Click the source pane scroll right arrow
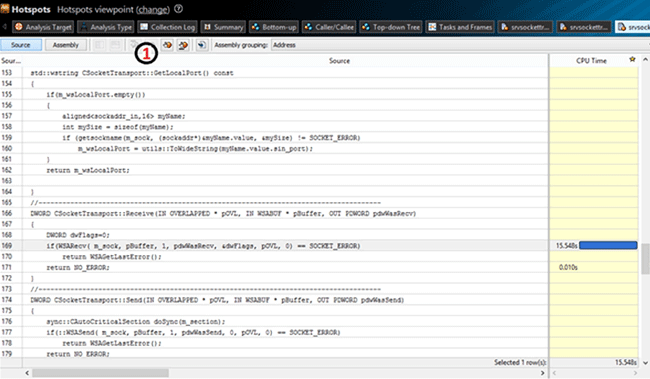 (x=542, y=373)
